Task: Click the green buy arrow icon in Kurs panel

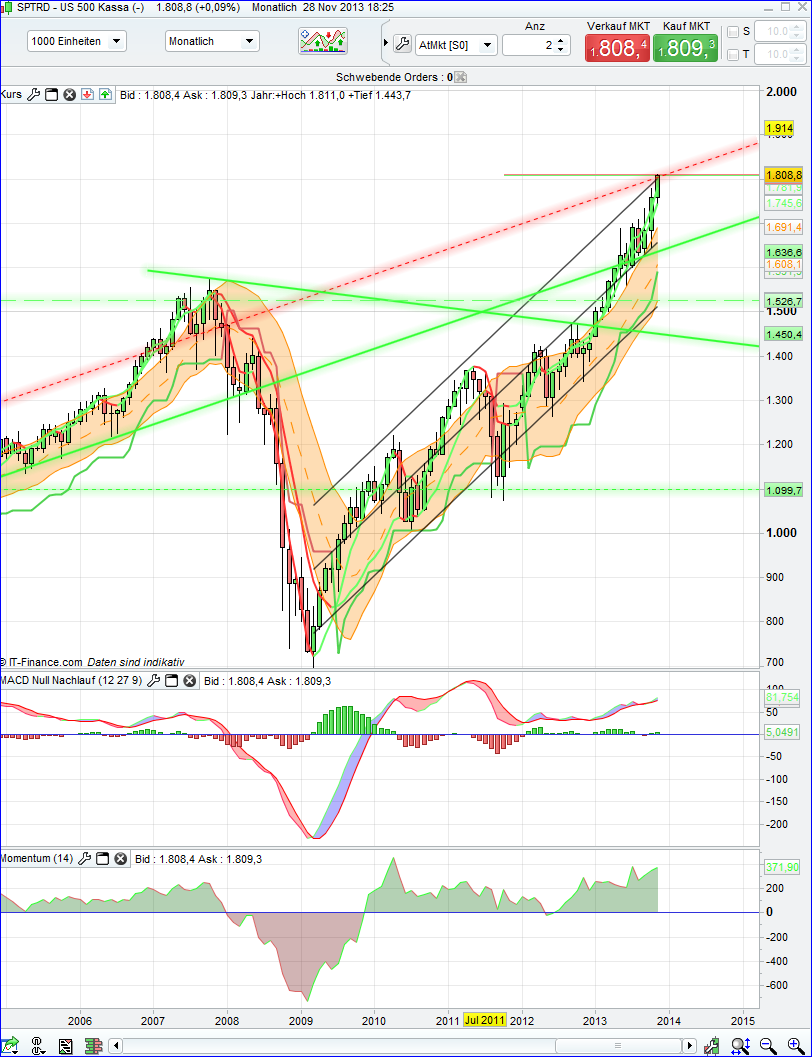Action: pos(105,94)
